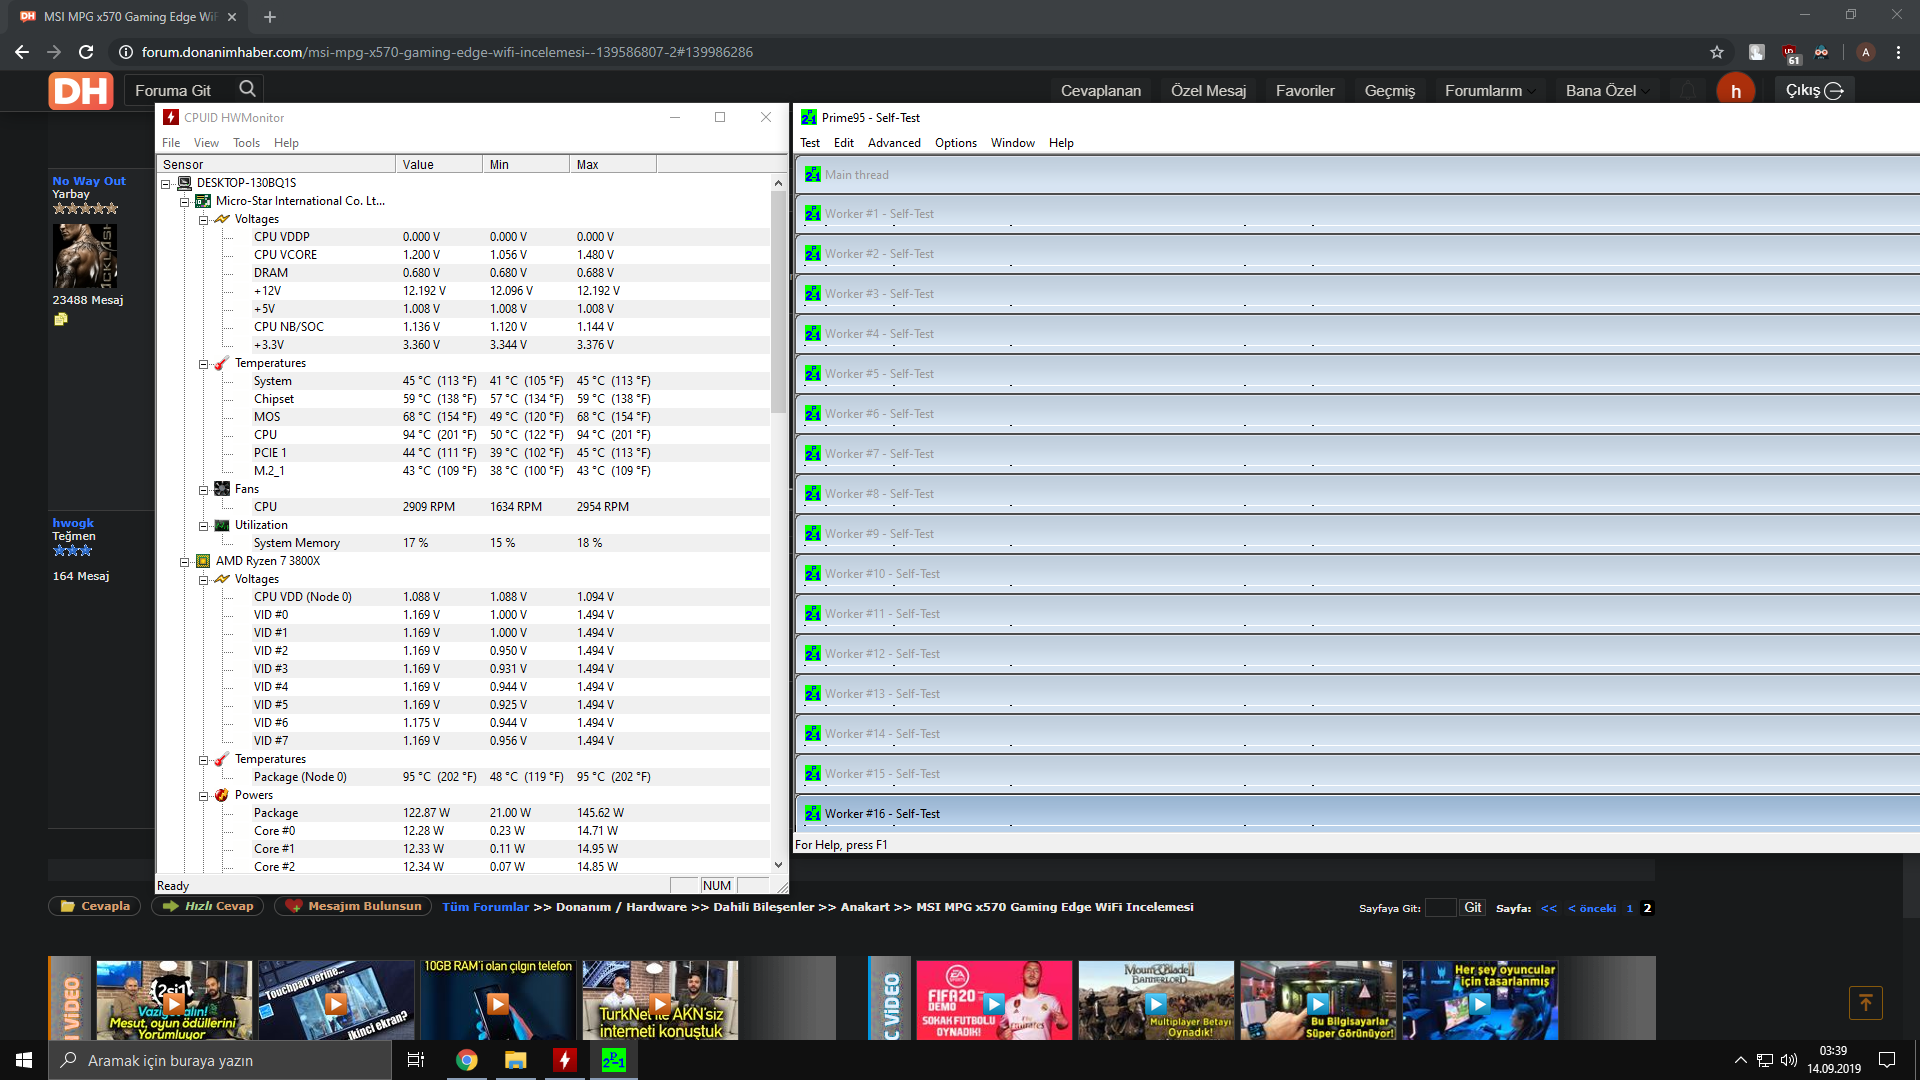Image resolution: width=1920 pixels, height=1080 pixels.
Task: Click the Sayfaya Git page input field
Action: tap(1440, 908)
